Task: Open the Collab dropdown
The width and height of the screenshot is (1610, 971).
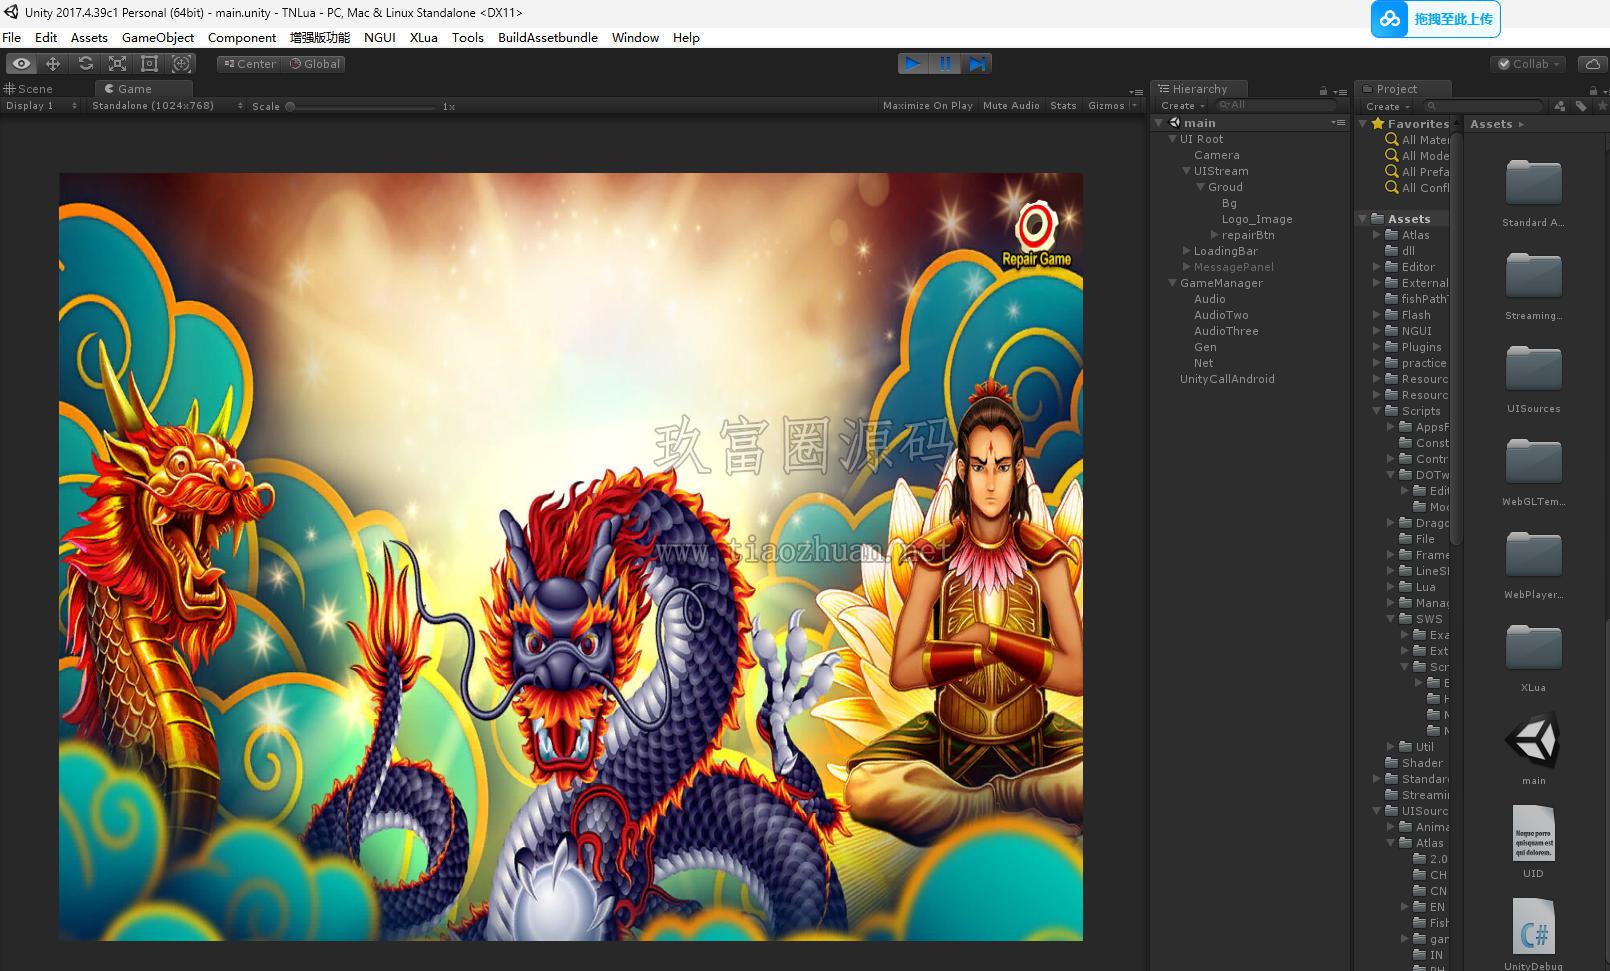Action: click(x=1529, y=63)
